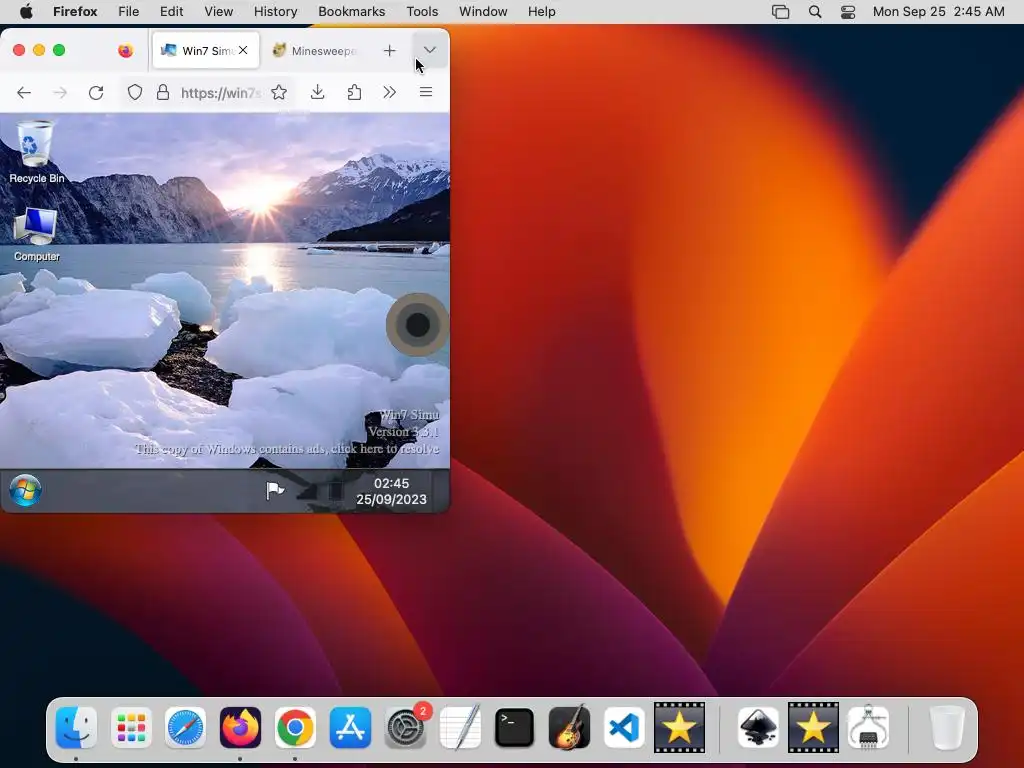
Task: Open Firefox View pinned icon in tab bar
Action: [x=125, y=50]
